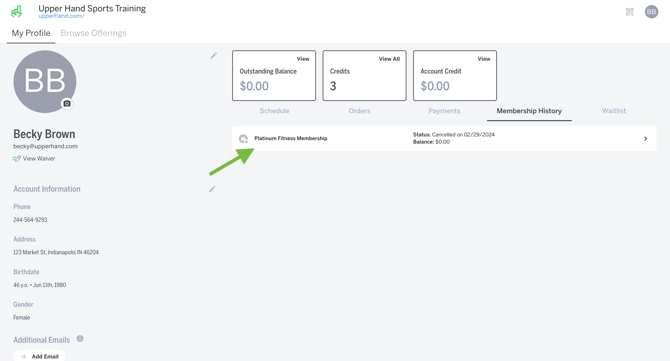Screen dimensions: 670x361
Task: Switch to My Profile tab
Action: tap(31, 33)
